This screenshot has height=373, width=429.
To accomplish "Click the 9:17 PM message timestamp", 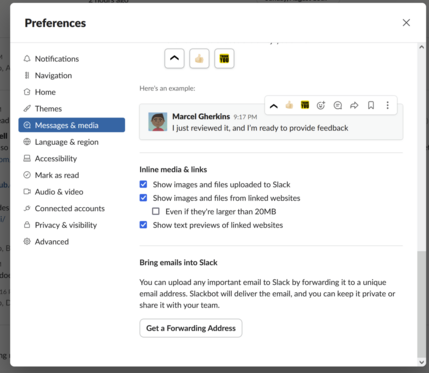I will 245,117.
